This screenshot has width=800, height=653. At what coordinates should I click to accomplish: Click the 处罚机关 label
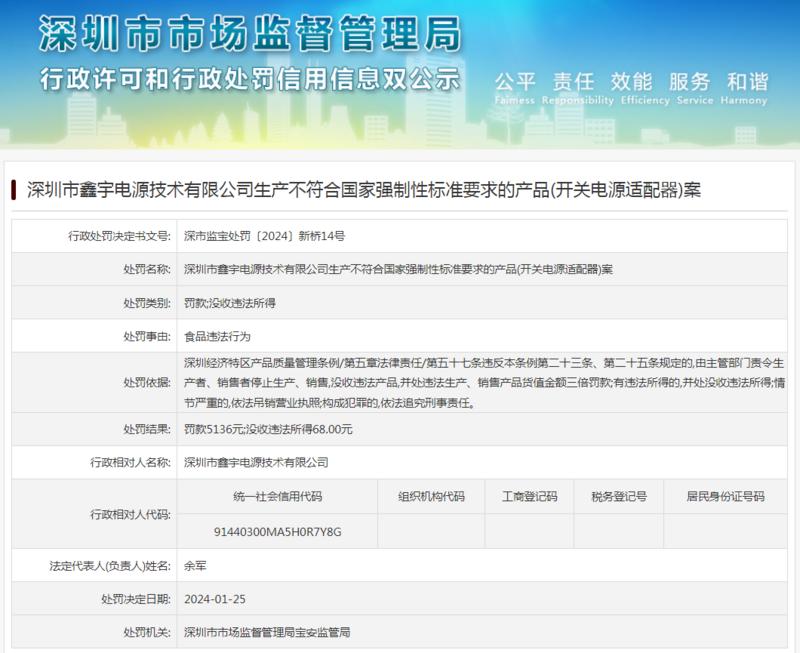pyautogui.click(x=147, y=632)
